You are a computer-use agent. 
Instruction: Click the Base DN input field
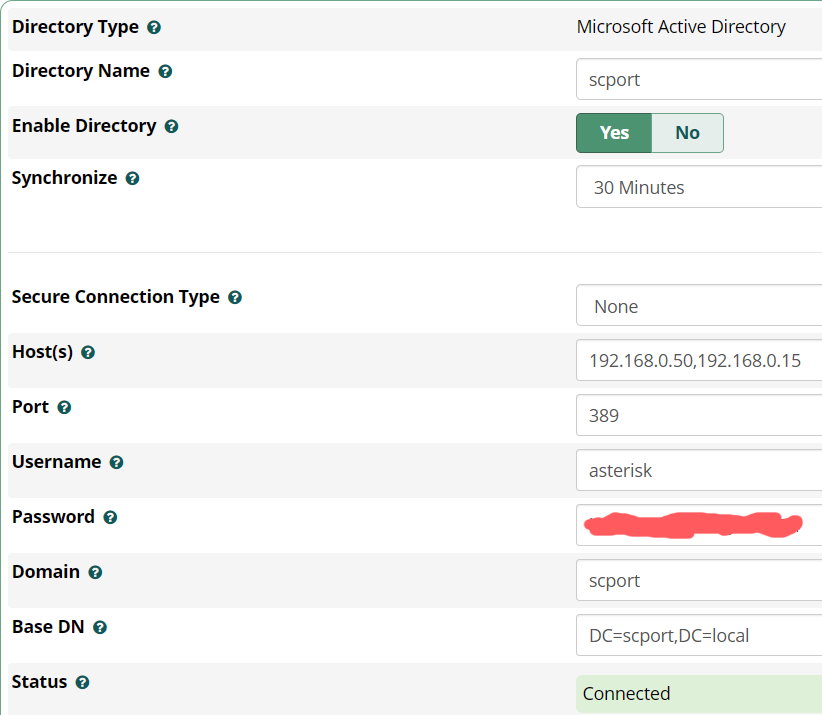[x=699, y=635]
